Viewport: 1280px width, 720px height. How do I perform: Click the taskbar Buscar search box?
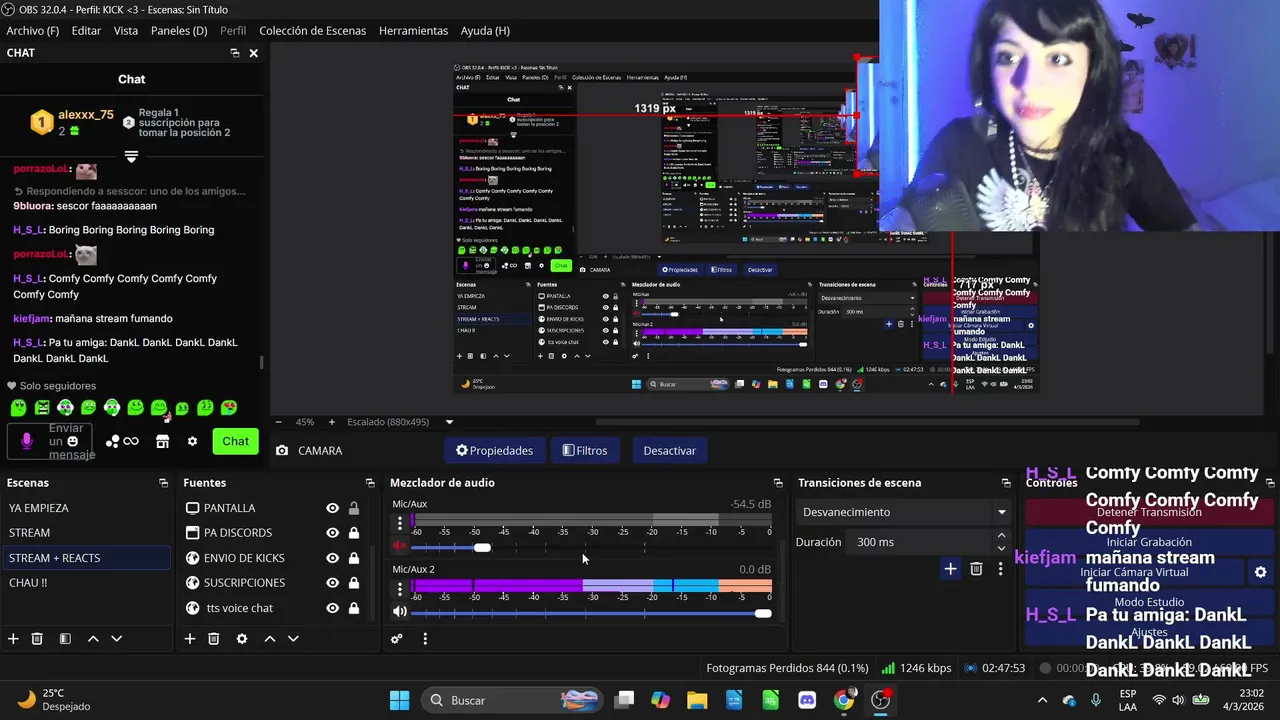click(512, 700)
